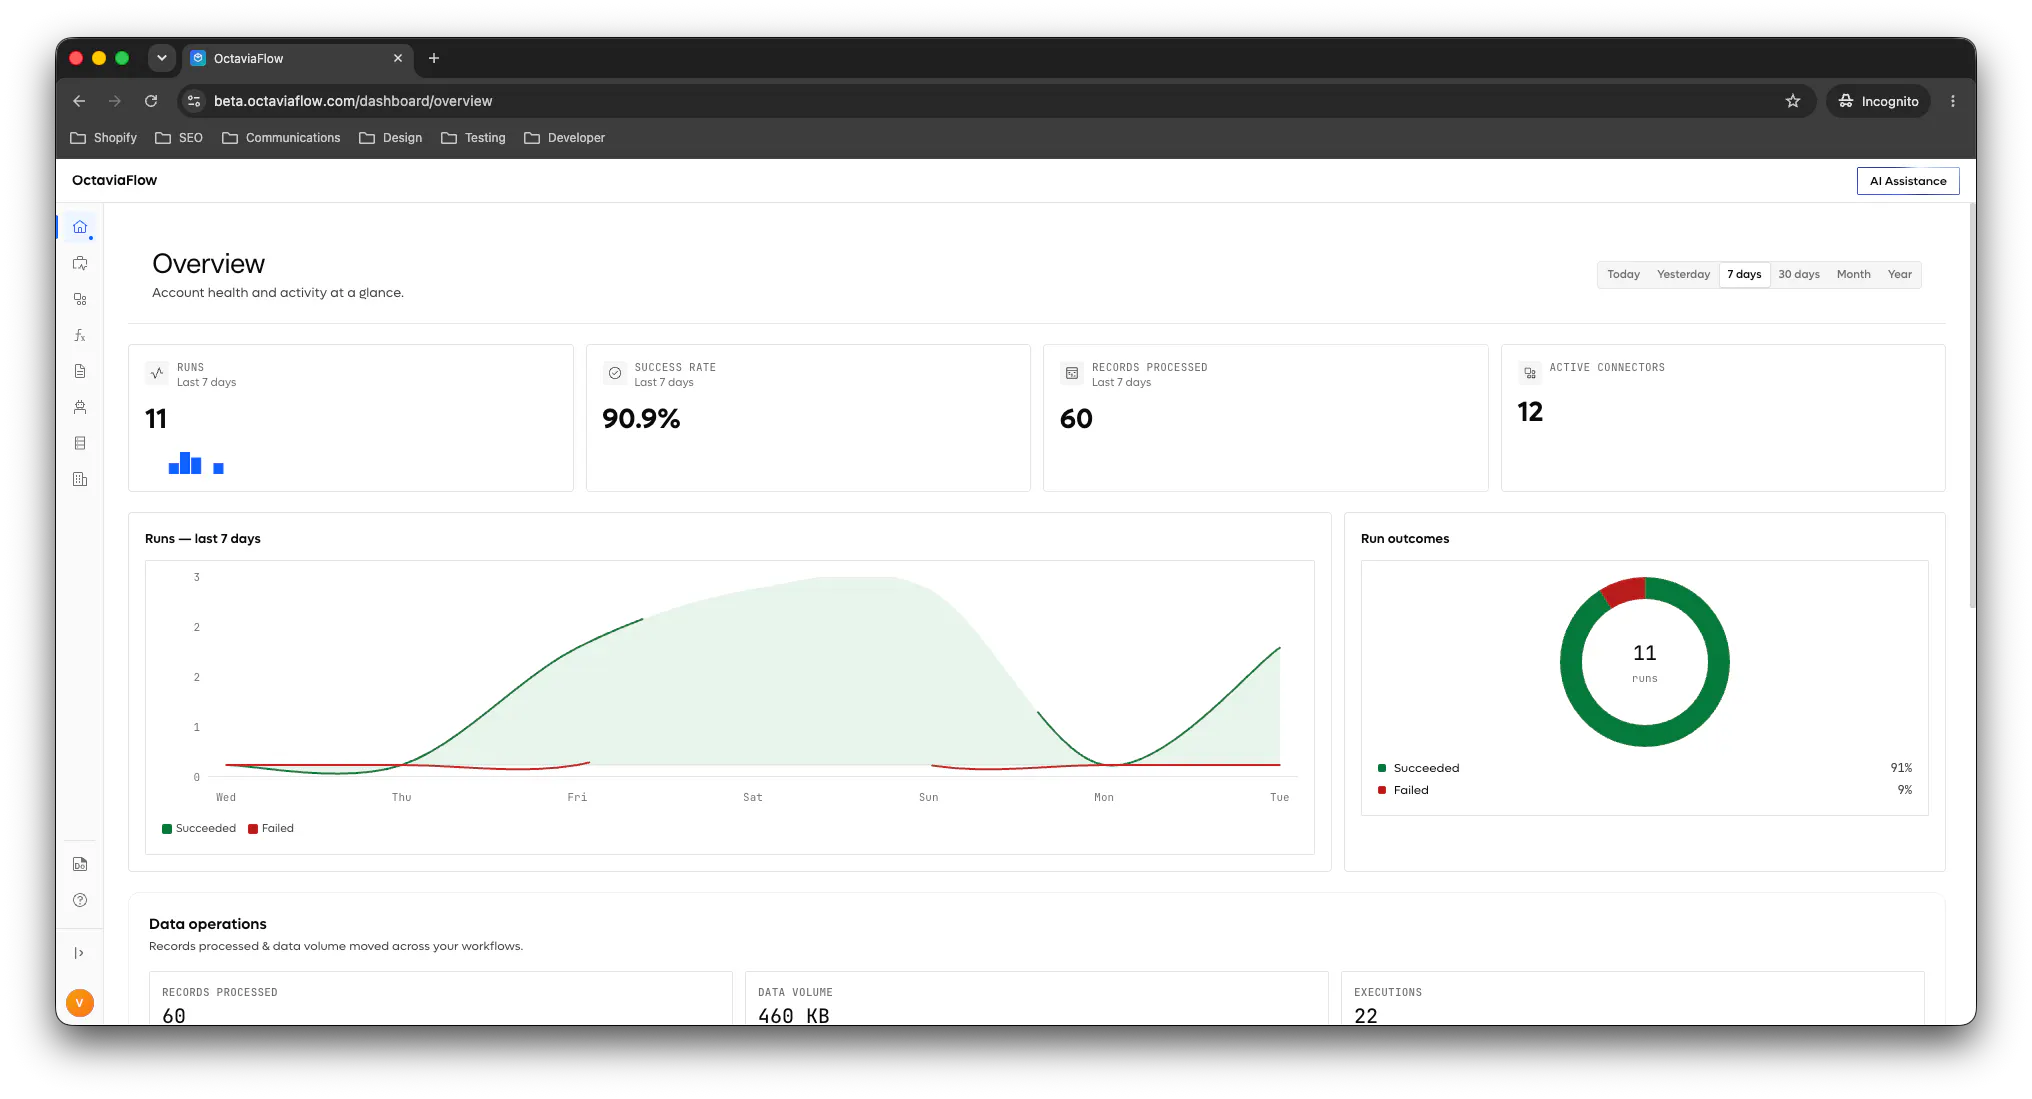Click the Active Connectors card icon
Viewport: 2032px width, 1099px height.
[1530, 373]
